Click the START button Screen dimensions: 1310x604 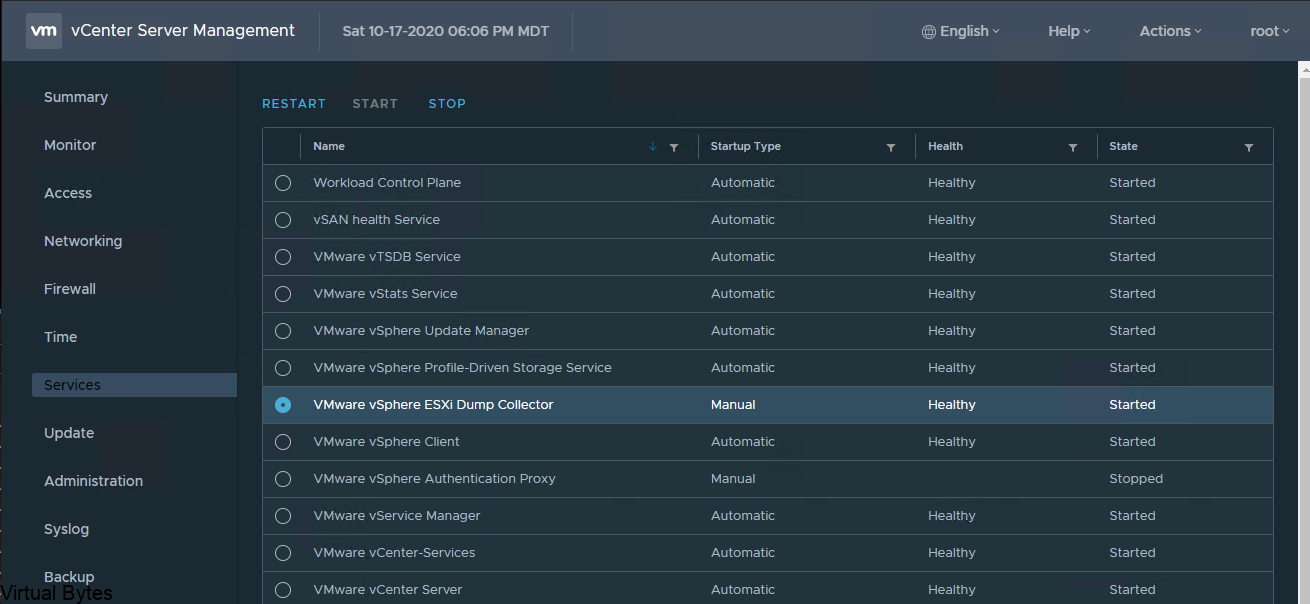pos(374,103)
